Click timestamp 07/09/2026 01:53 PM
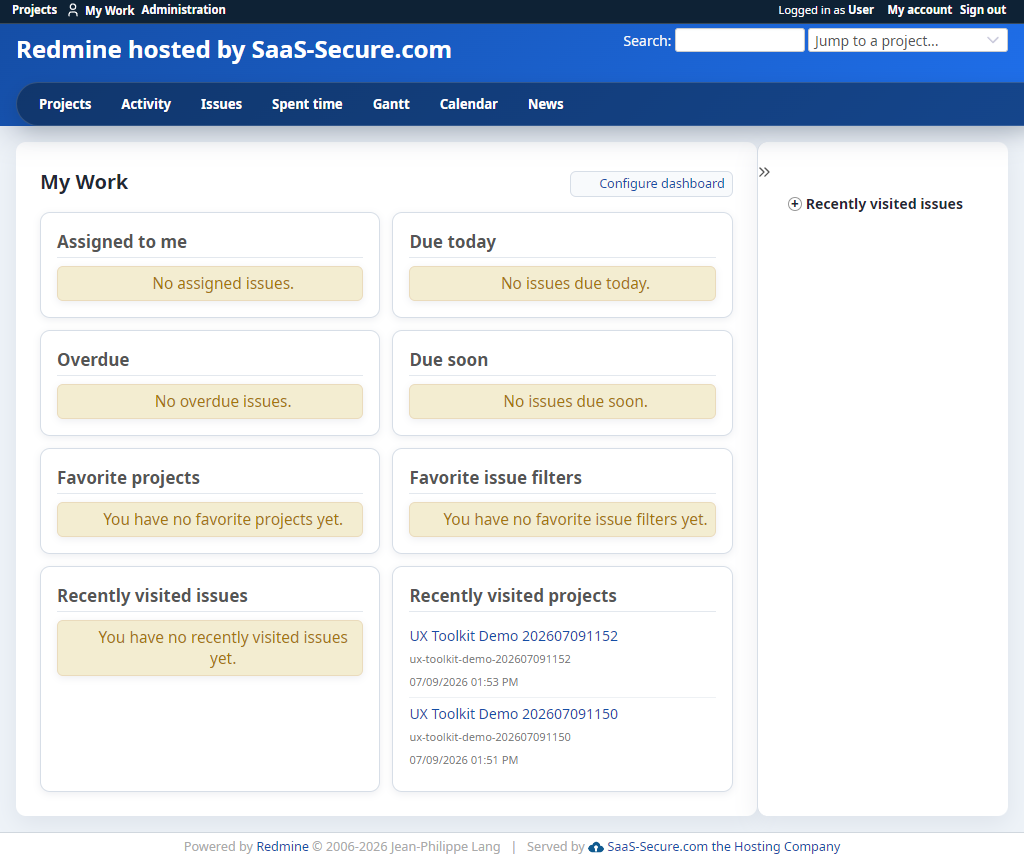The image size is (1024, 860). point(464,682)
